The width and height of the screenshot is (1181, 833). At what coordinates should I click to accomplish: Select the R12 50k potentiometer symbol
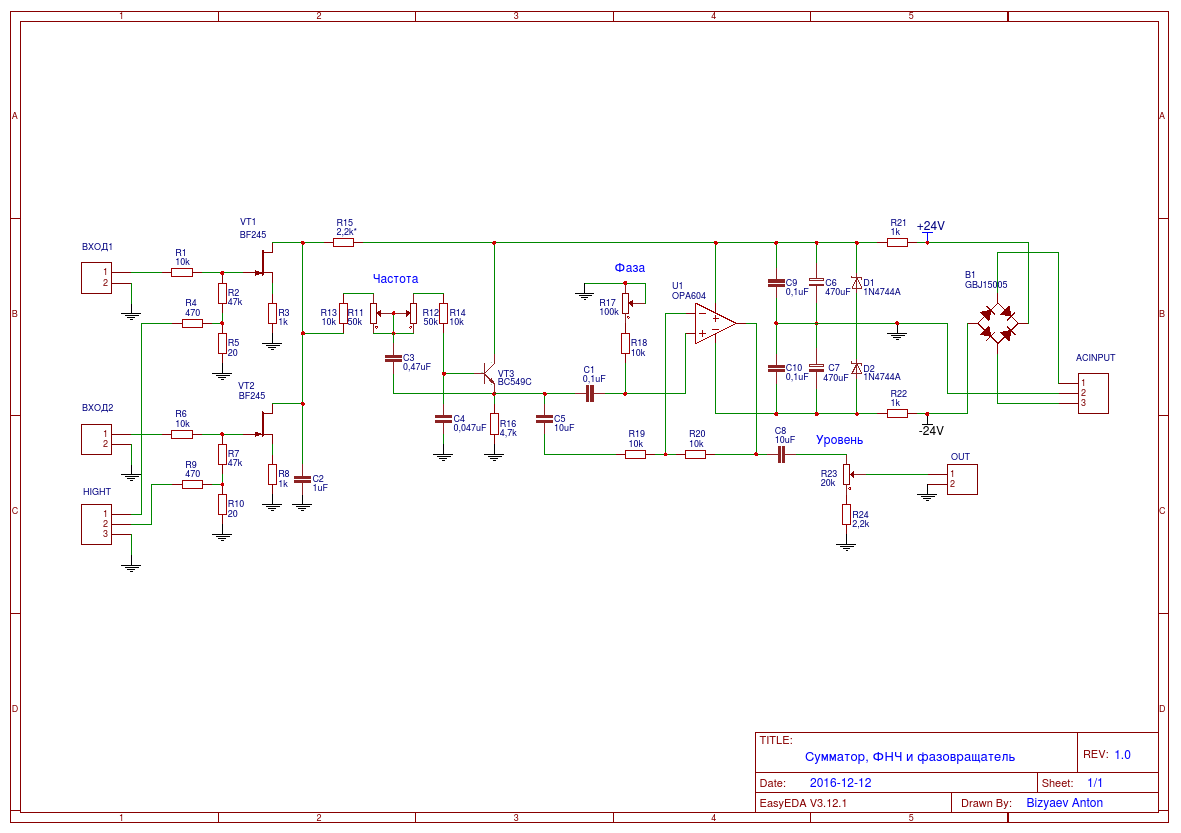click(411, 313)
